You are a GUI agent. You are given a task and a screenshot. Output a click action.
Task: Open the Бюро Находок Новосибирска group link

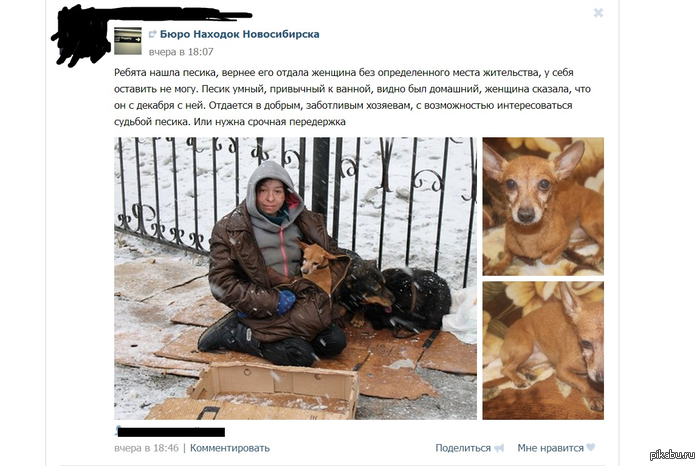pyautogui.click(x=239, y=34)
